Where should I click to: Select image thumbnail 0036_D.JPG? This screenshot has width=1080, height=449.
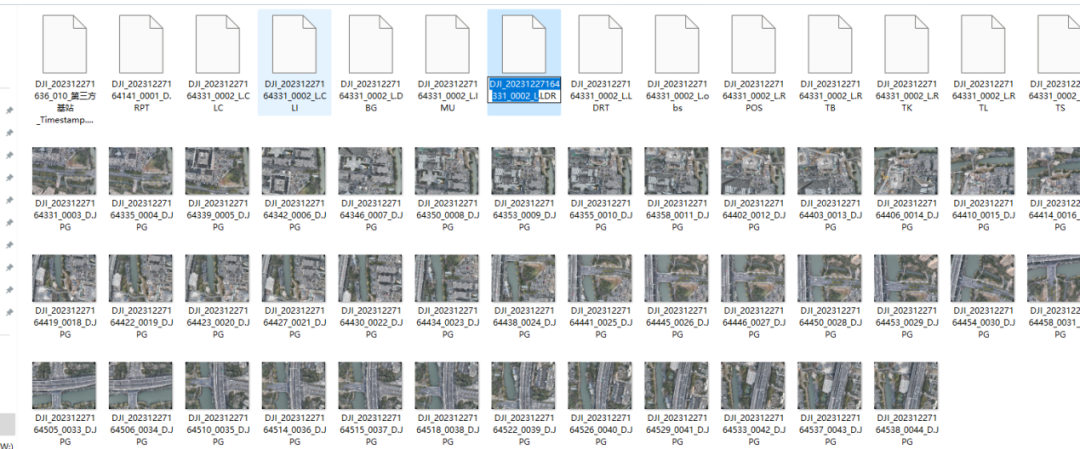click(x=293, y=386)
